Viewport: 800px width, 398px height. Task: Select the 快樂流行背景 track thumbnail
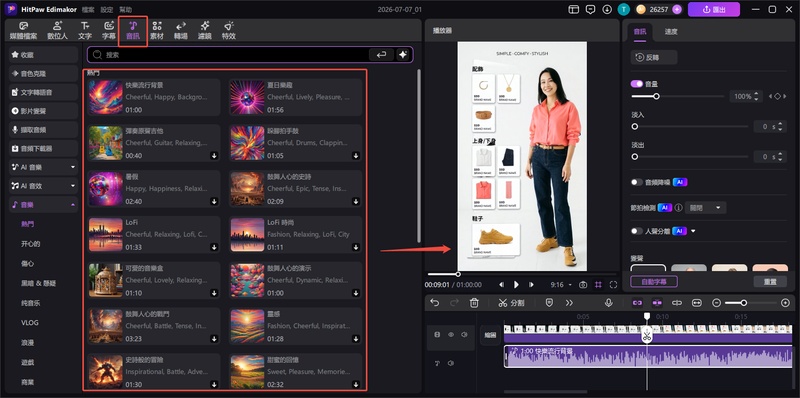[x=106, y=97]
